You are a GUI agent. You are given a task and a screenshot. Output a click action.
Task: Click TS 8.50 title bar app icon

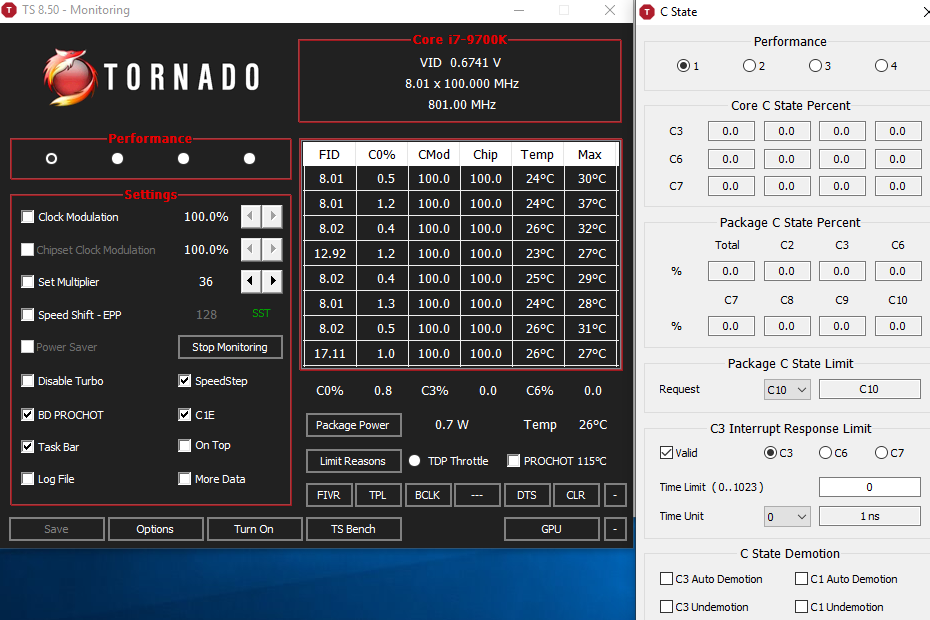pyautogui.click(x=9, y=9)
